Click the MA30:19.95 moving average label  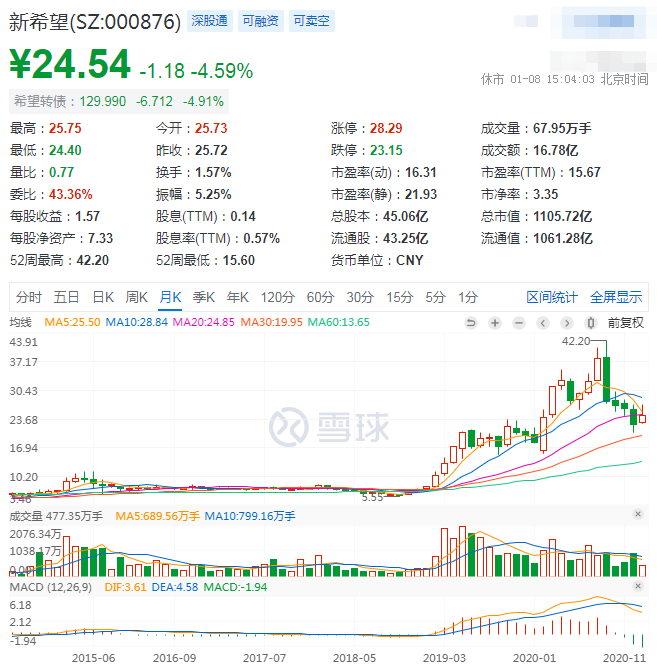271,322
